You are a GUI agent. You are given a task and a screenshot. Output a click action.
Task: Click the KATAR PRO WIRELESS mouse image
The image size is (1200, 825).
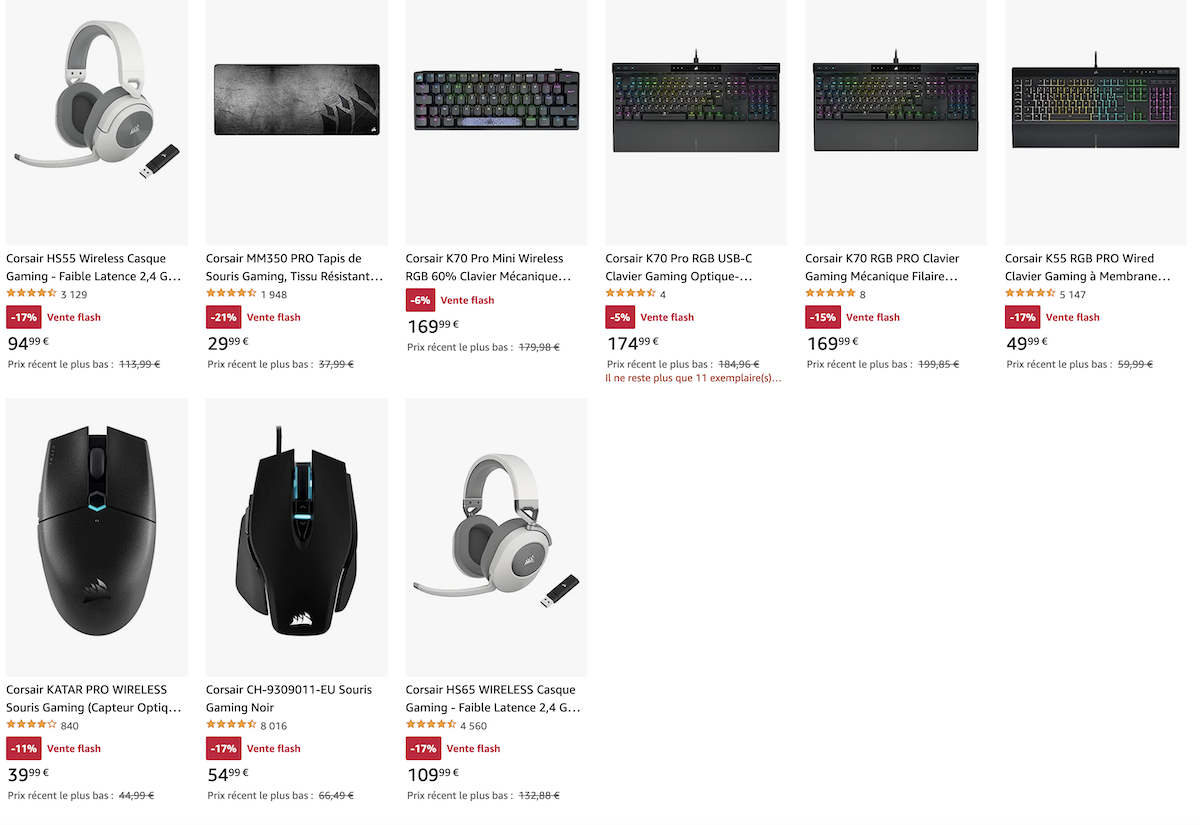(x=97, y=537)
